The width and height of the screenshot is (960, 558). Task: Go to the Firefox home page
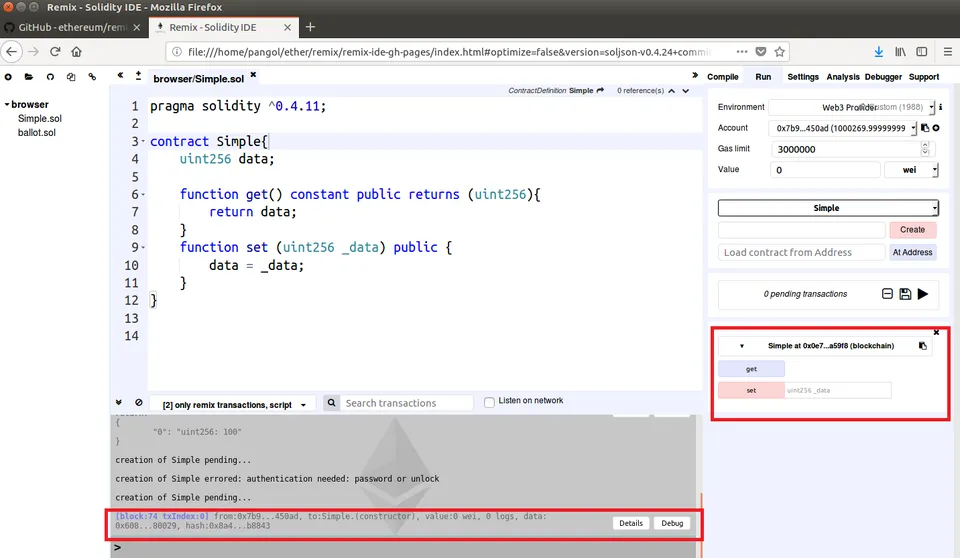pos(77,52)
